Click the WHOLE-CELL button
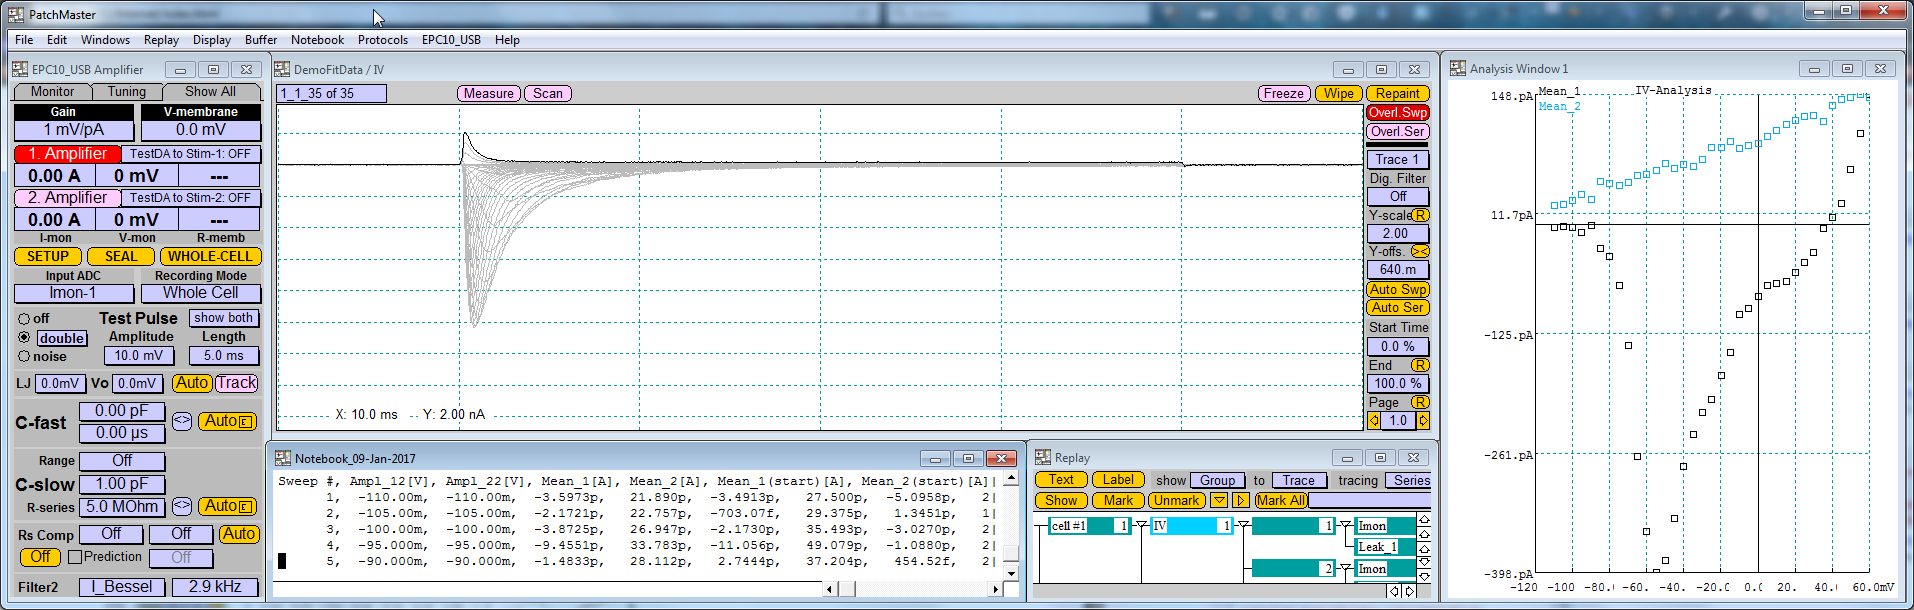 pos(210,256)
